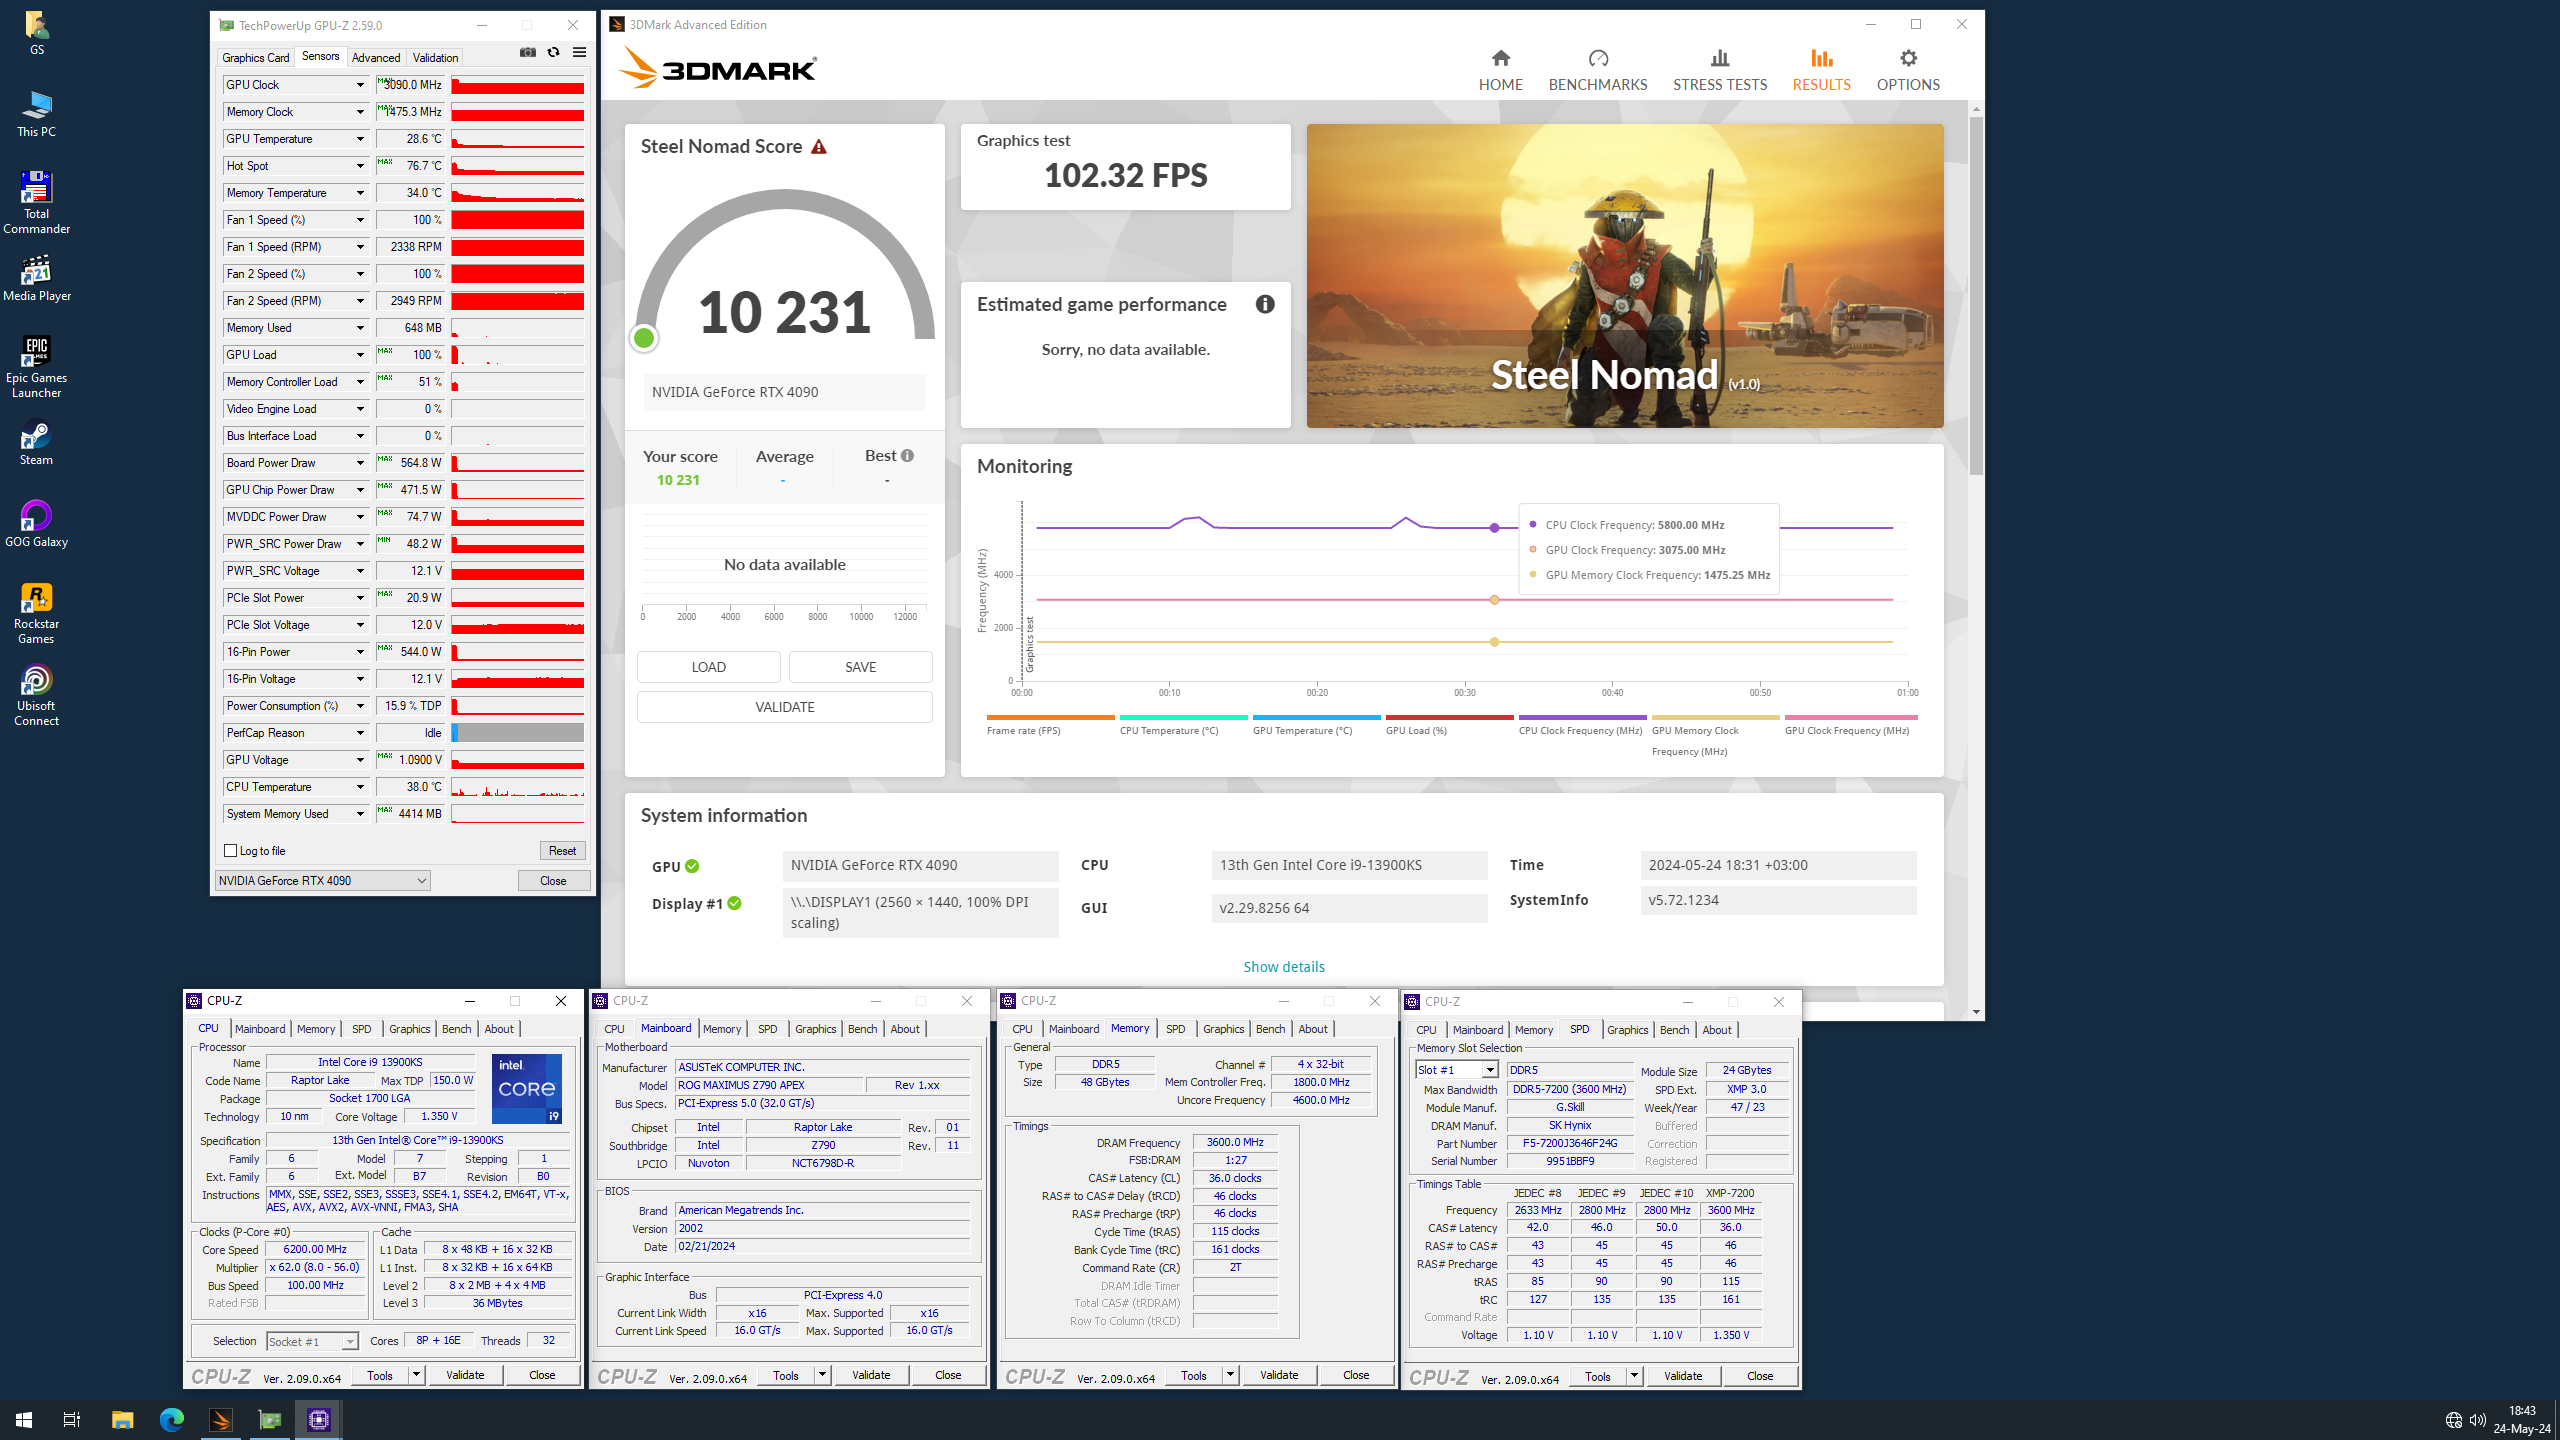Viewport: 2560px width, 1440px height.
Task: Open the NVIDIA GeForce RTX 4090 GPU selector
Action: click(323, 881)
